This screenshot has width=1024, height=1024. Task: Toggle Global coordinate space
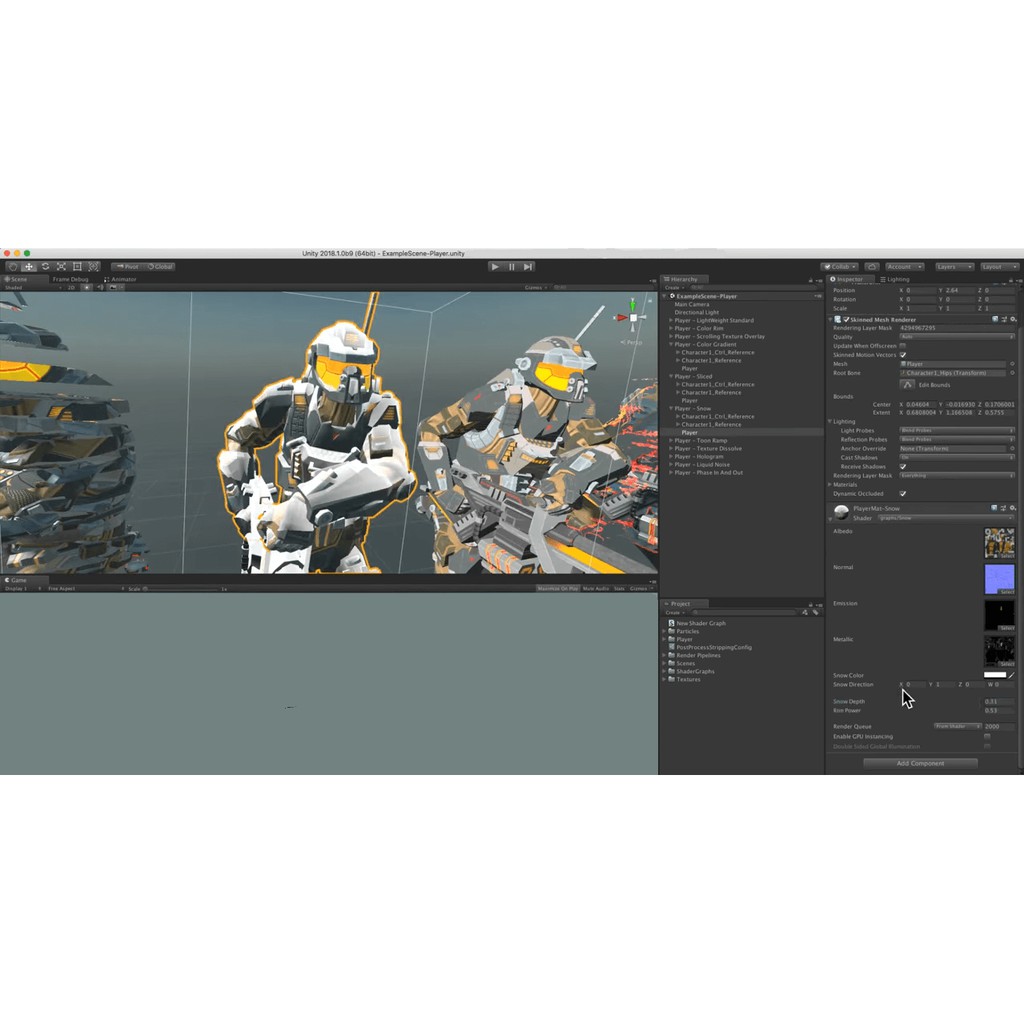point(160,267)
